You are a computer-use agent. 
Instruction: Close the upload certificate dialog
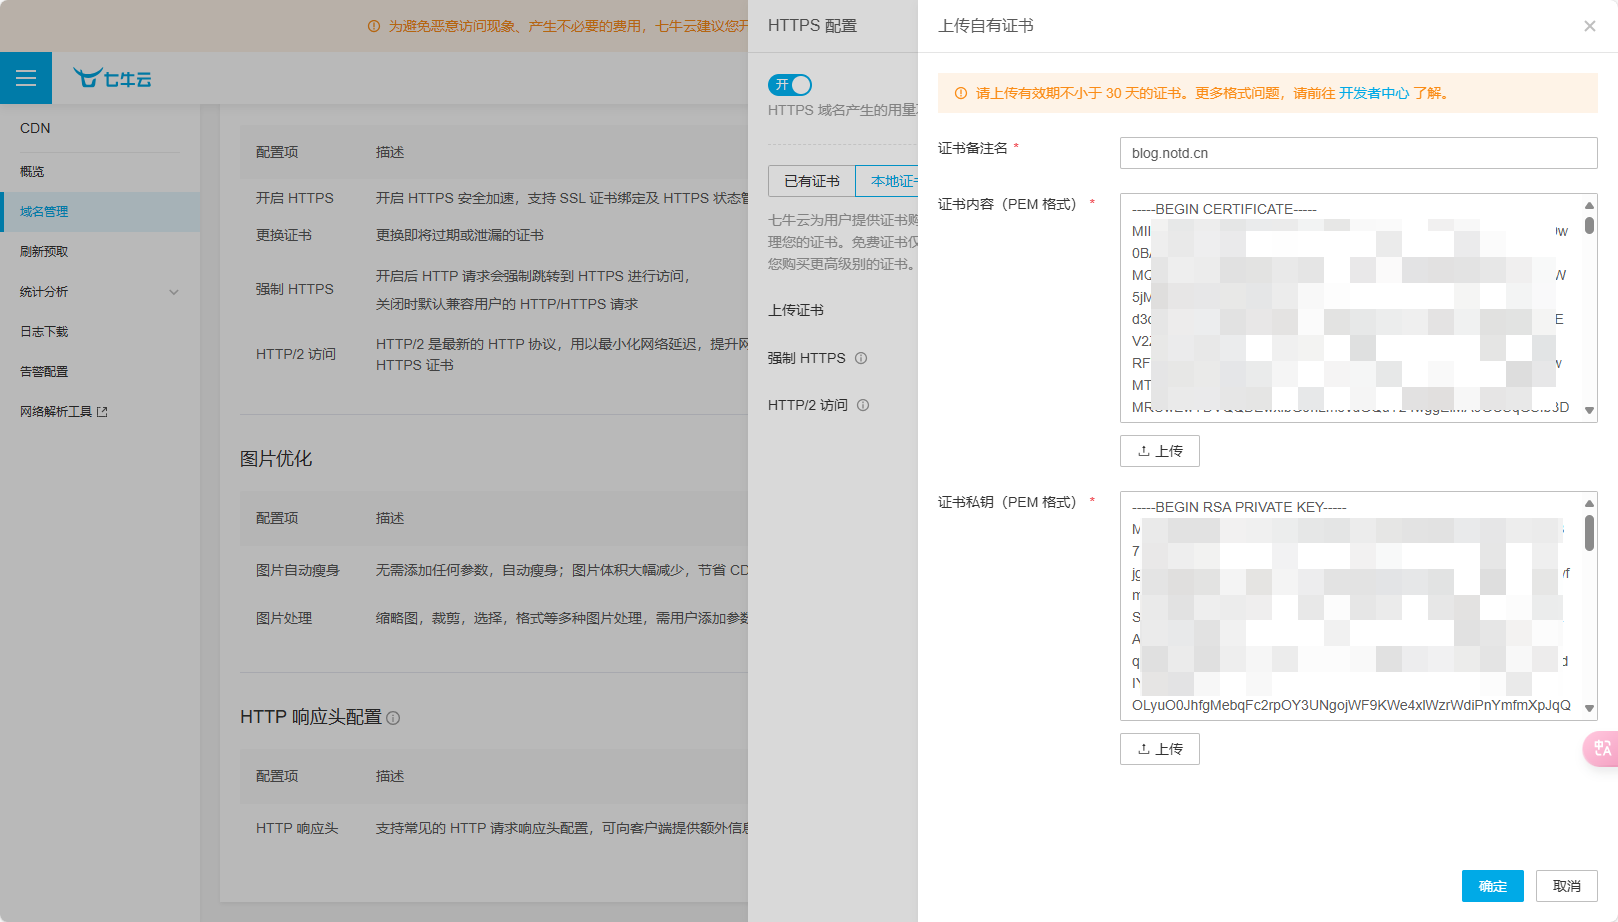[1590, 26]
